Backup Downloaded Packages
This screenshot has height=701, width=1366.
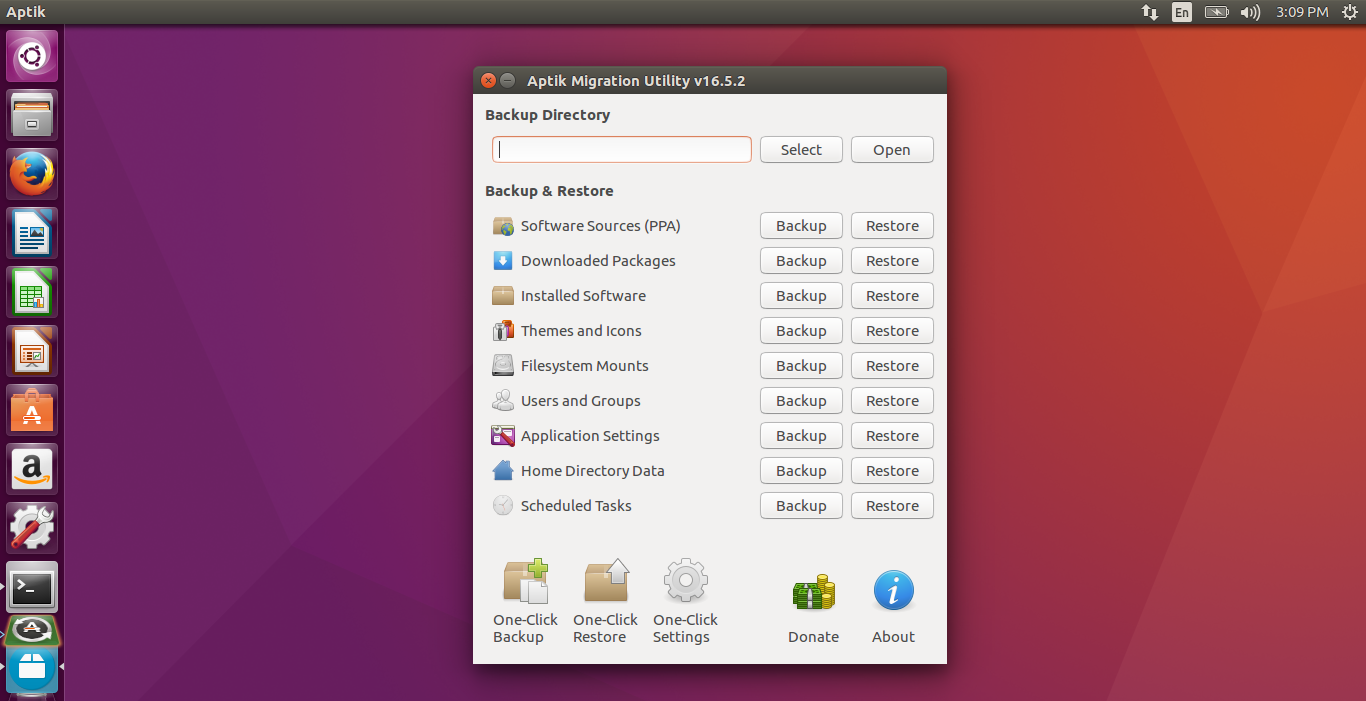pyautogui.click(x=801, y=261)
